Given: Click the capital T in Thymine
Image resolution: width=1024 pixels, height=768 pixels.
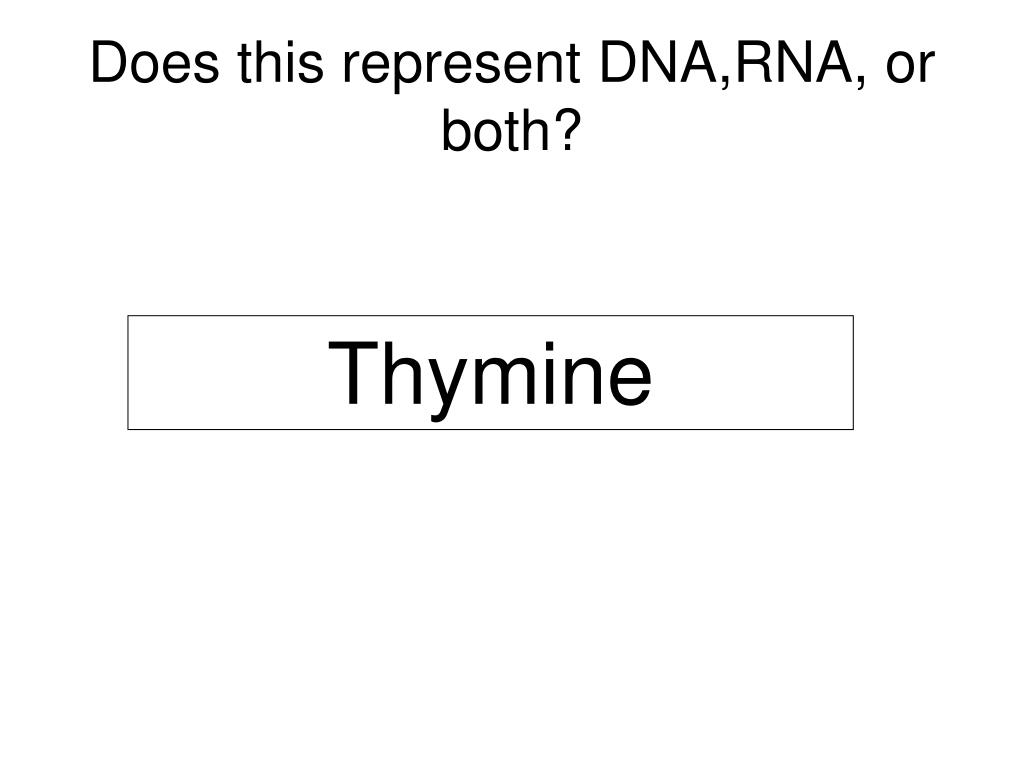Looking at the screenshot, I should pos(354,372).
